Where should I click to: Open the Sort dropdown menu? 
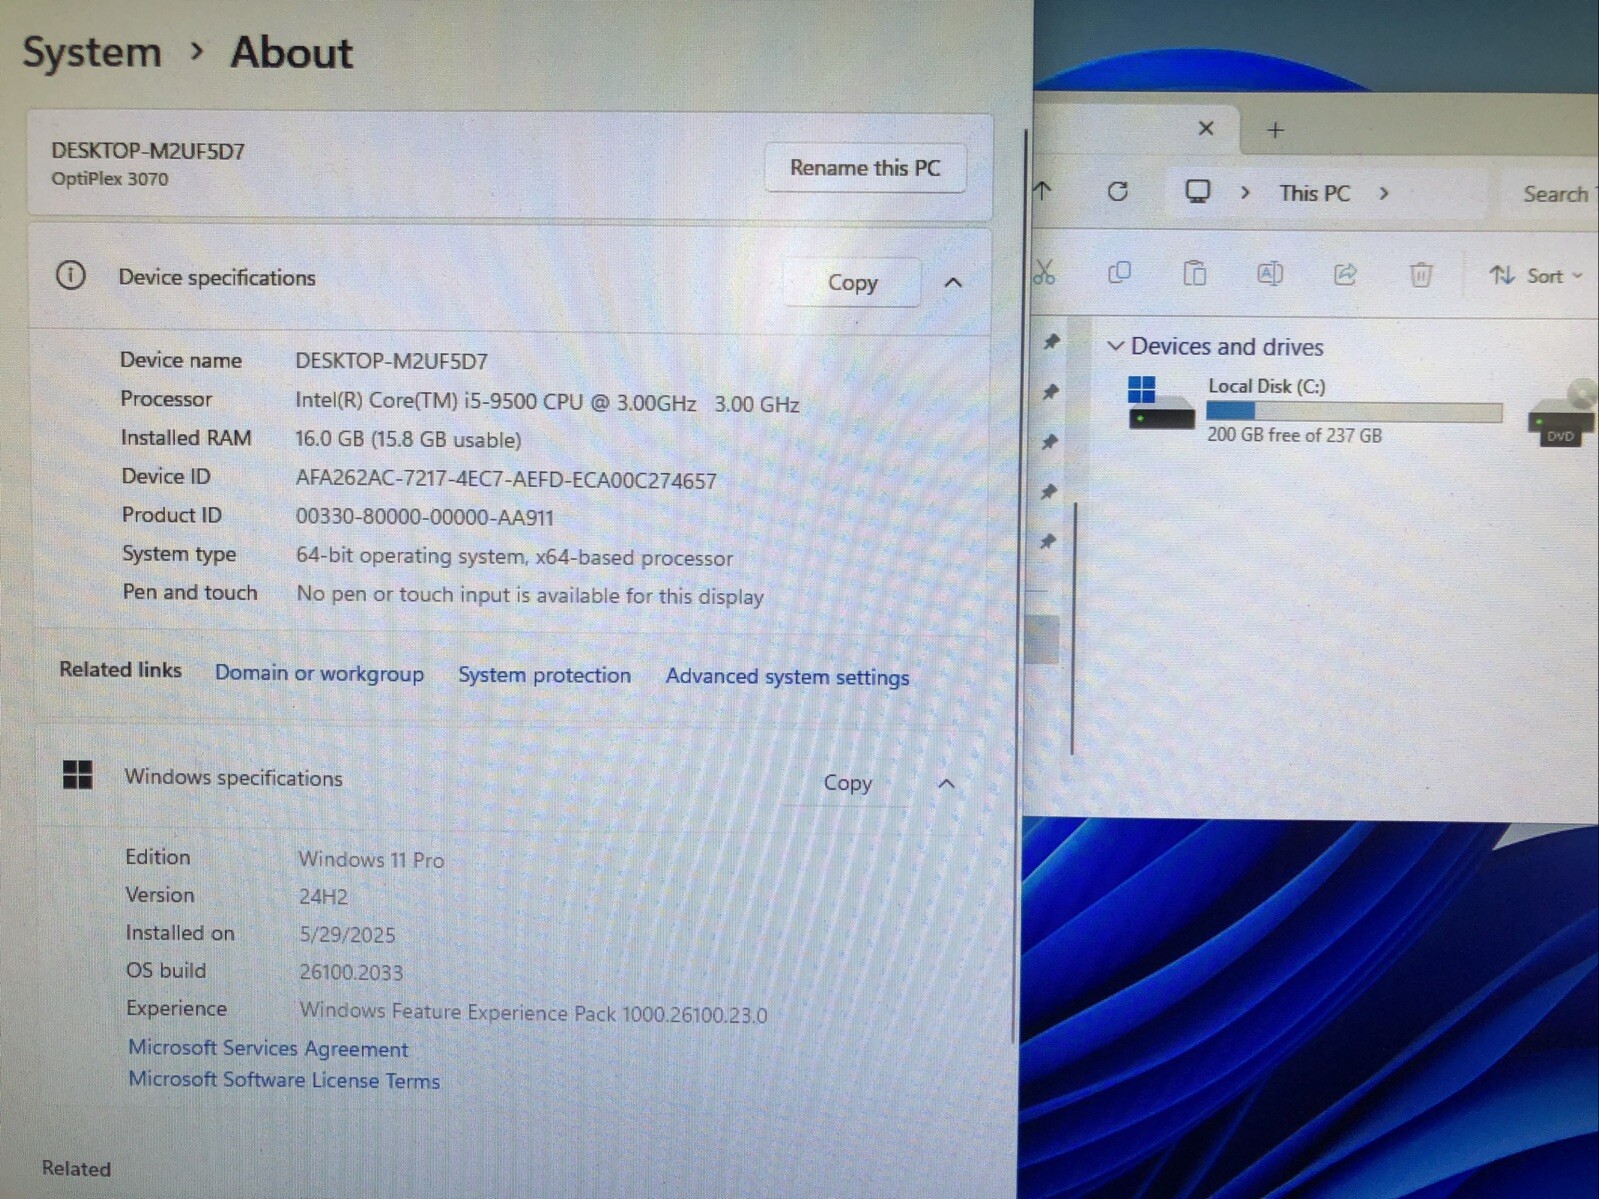tap(1535, 275)
